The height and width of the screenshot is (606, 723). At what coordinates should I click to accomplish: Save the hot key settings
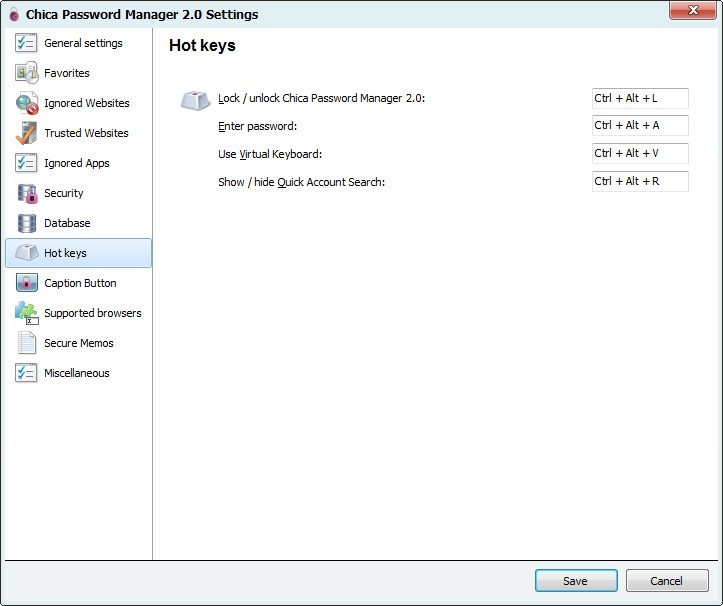[576, 581]
